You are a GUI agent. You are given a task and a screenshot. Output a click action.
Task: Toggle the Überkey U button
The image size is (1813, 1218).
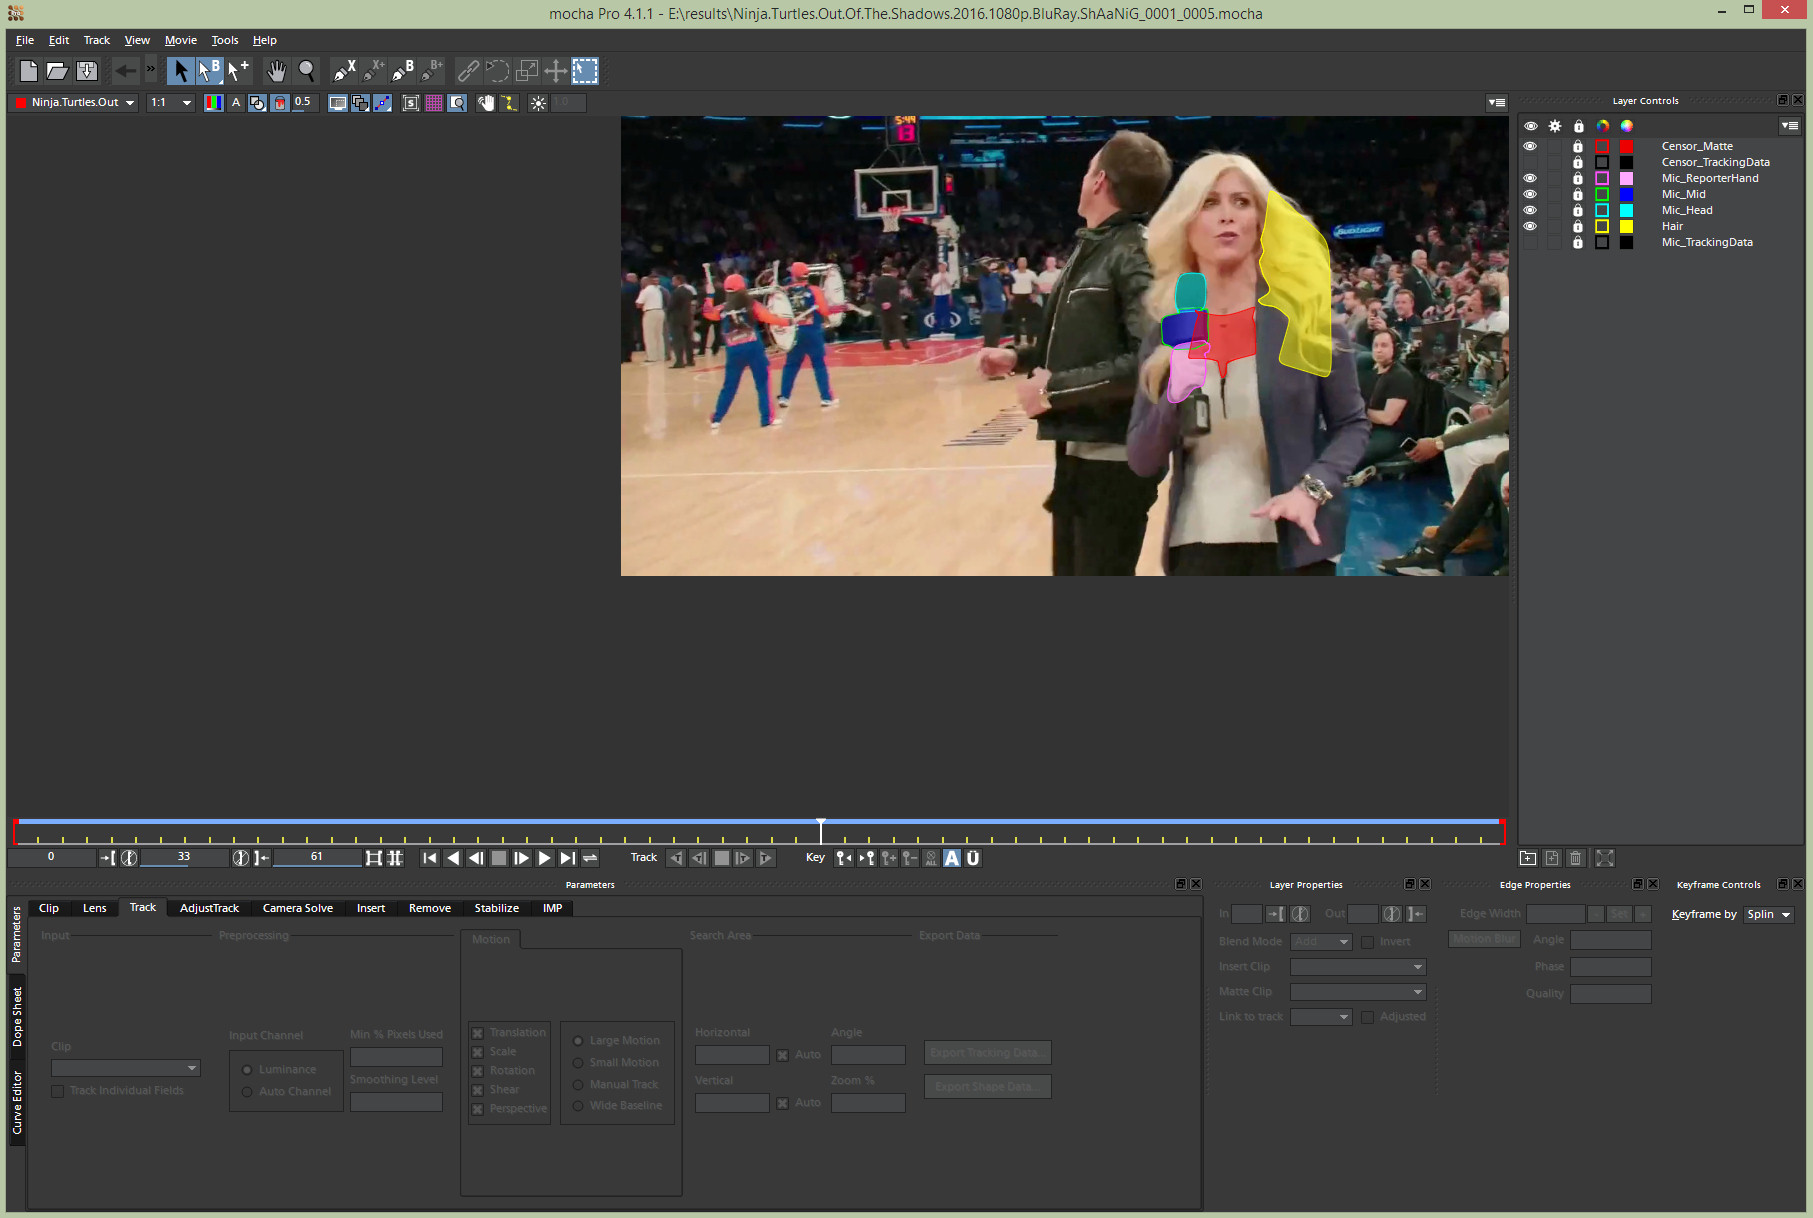click(x=973, y=858)
